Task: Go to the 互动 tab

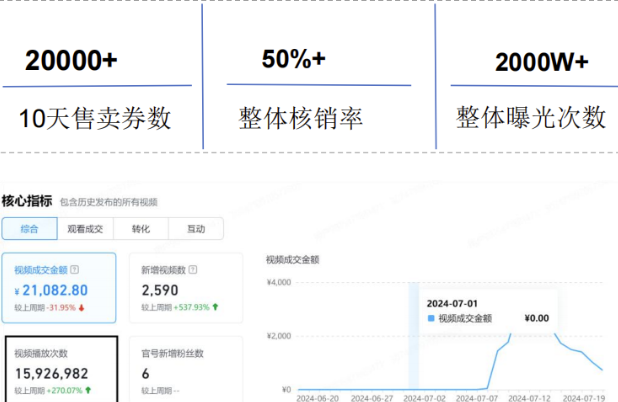Action: coord(195,229)
